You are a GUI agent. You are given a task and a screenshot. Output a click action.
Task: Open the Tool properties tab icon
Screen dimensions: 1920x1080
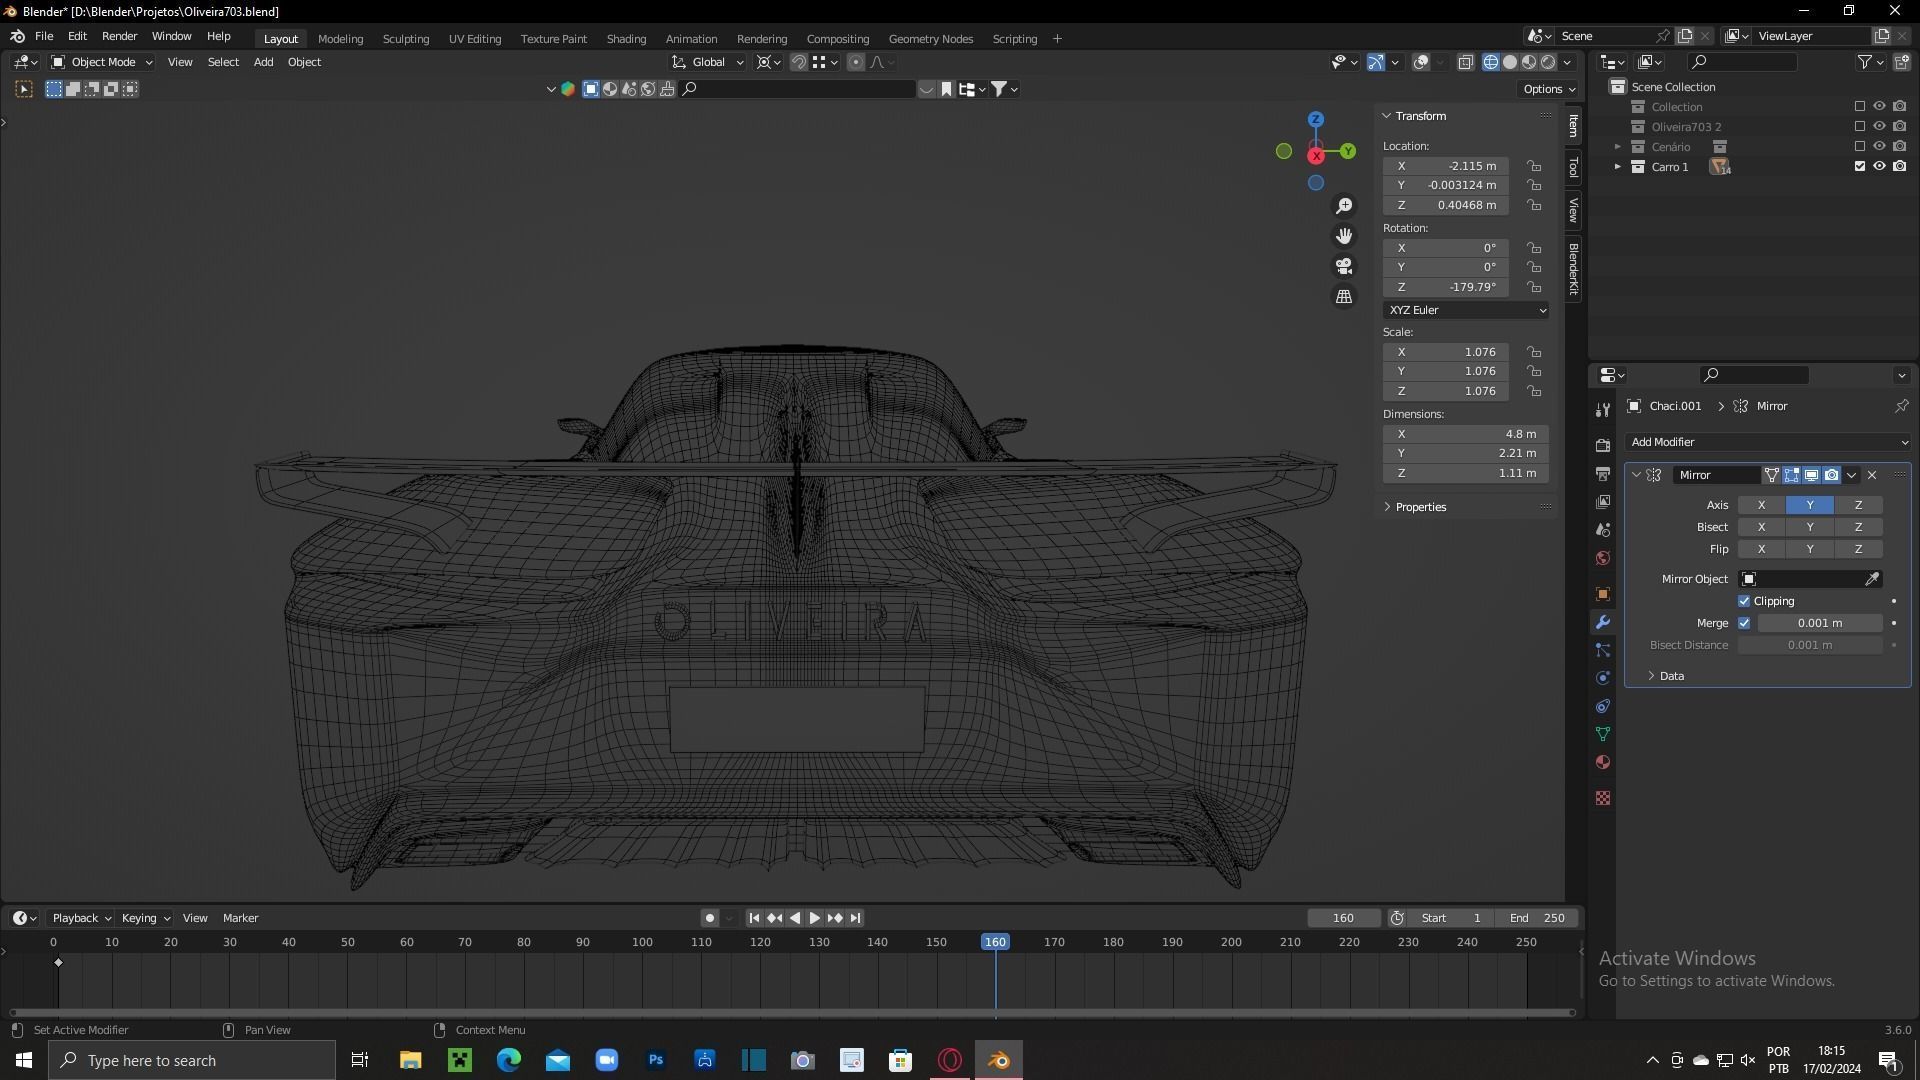pyautogui.click(x=1603, y=409)
